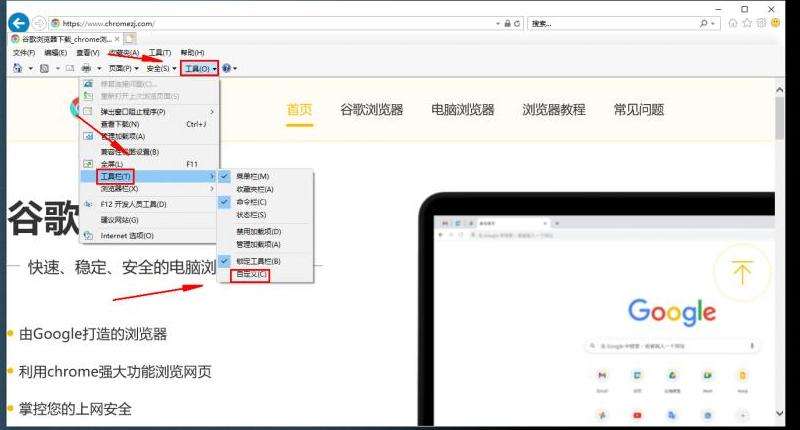Go to 首页 site navigation link
The width and height of the screenshot is (800, 430).
tap(299, 110)
